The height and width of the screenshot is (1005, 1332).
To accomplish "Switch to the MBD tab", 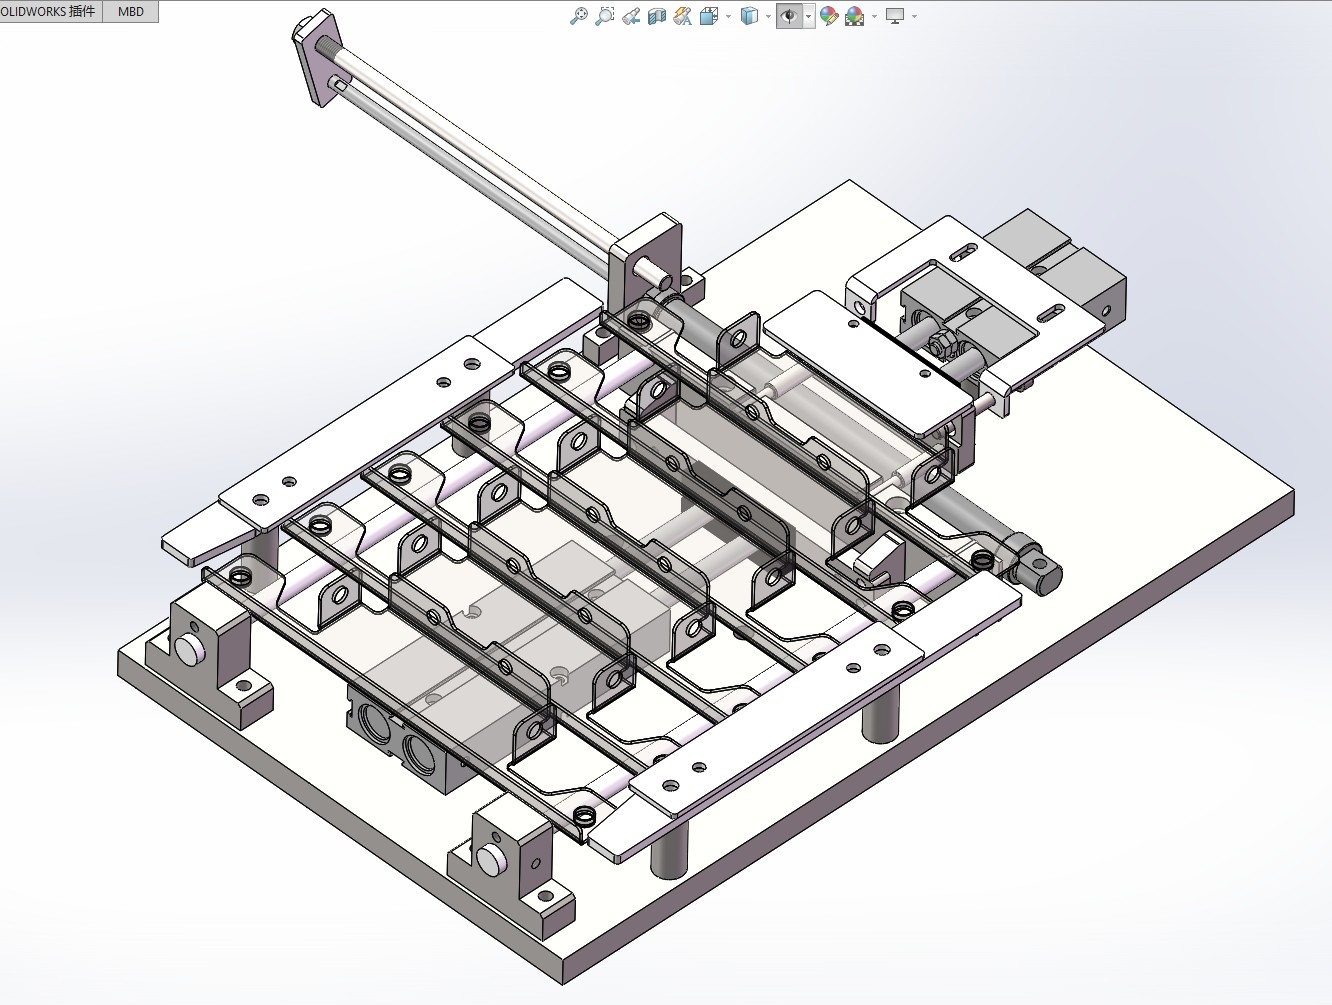I will point(131,12).
